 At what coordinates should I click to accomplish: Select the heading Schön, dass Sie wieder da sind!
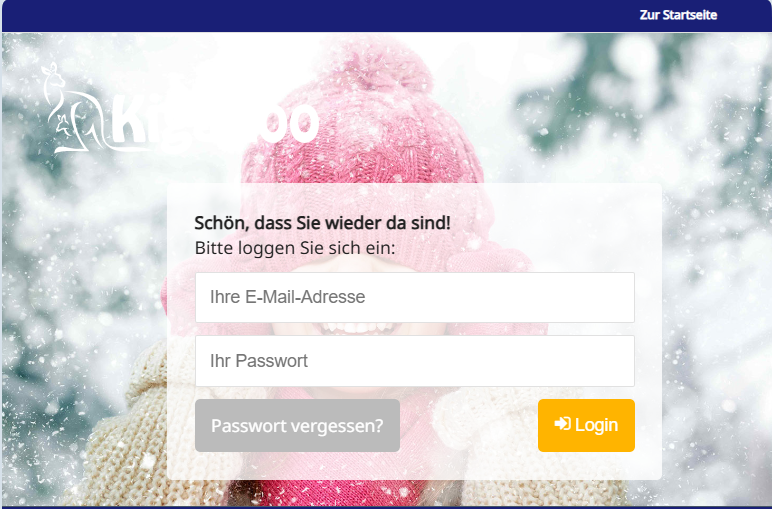click(322, 223)
